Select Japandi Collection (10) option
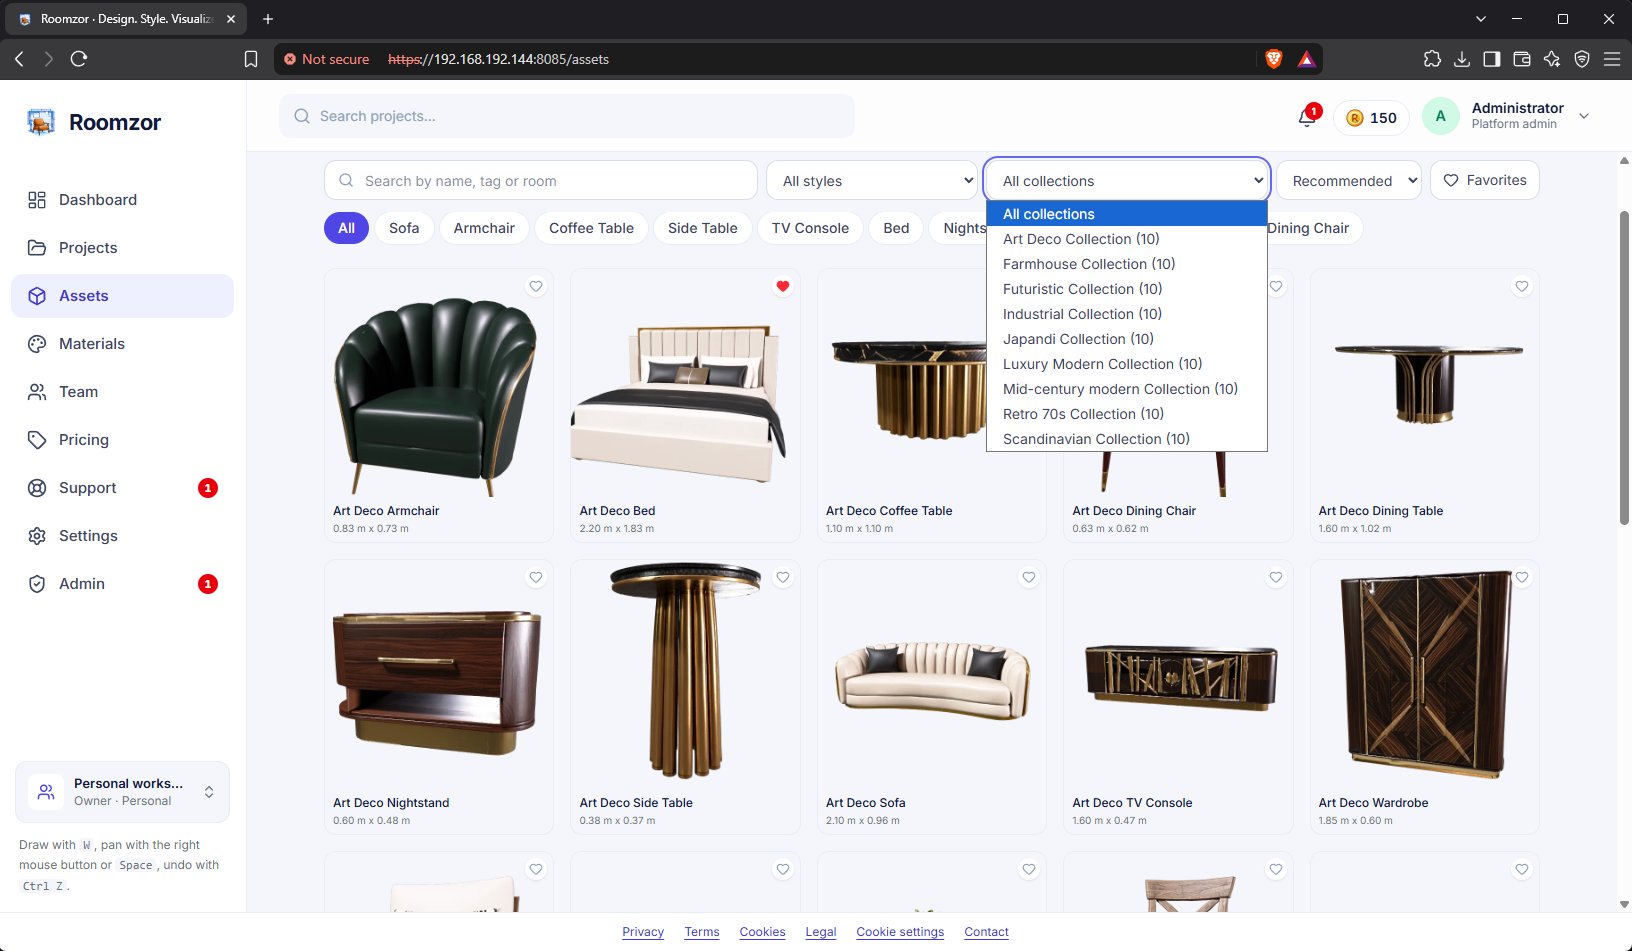Image resolution: width=1632 pixels, height=951 pixels. click(x=1126, y=339)
